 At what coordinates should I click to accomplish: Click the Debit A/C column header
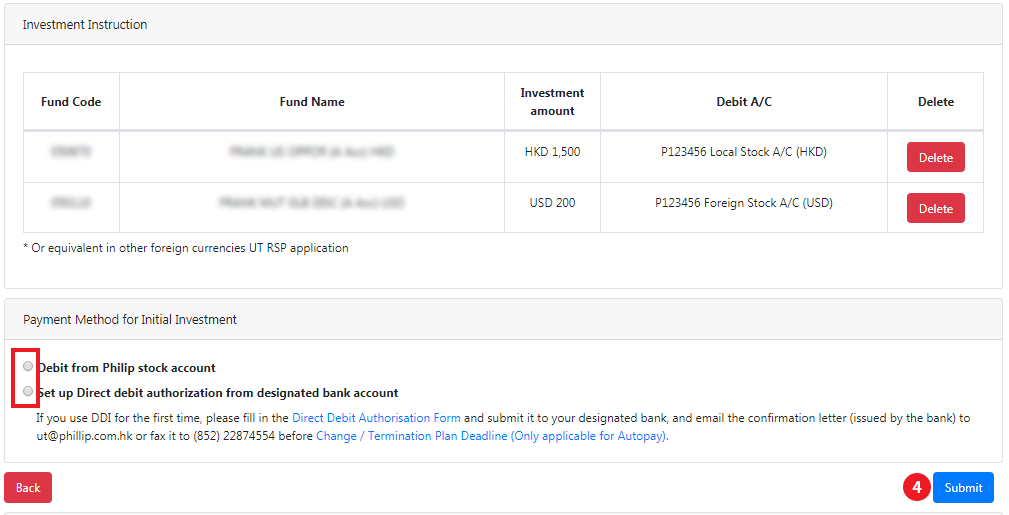pos(744,102)
